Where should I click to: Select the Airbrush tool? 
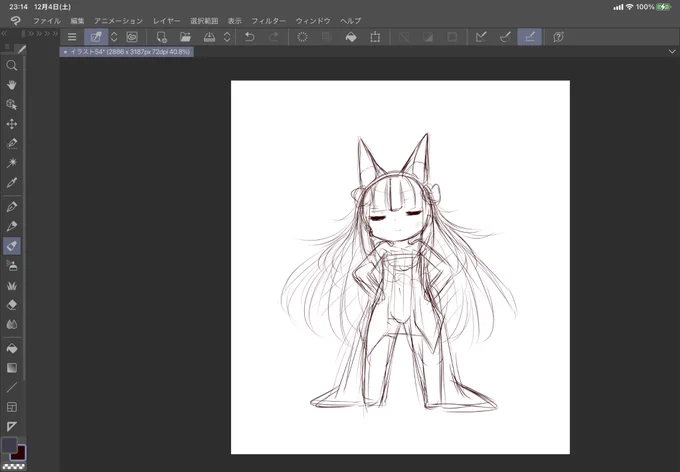click(x=12, y=266)
